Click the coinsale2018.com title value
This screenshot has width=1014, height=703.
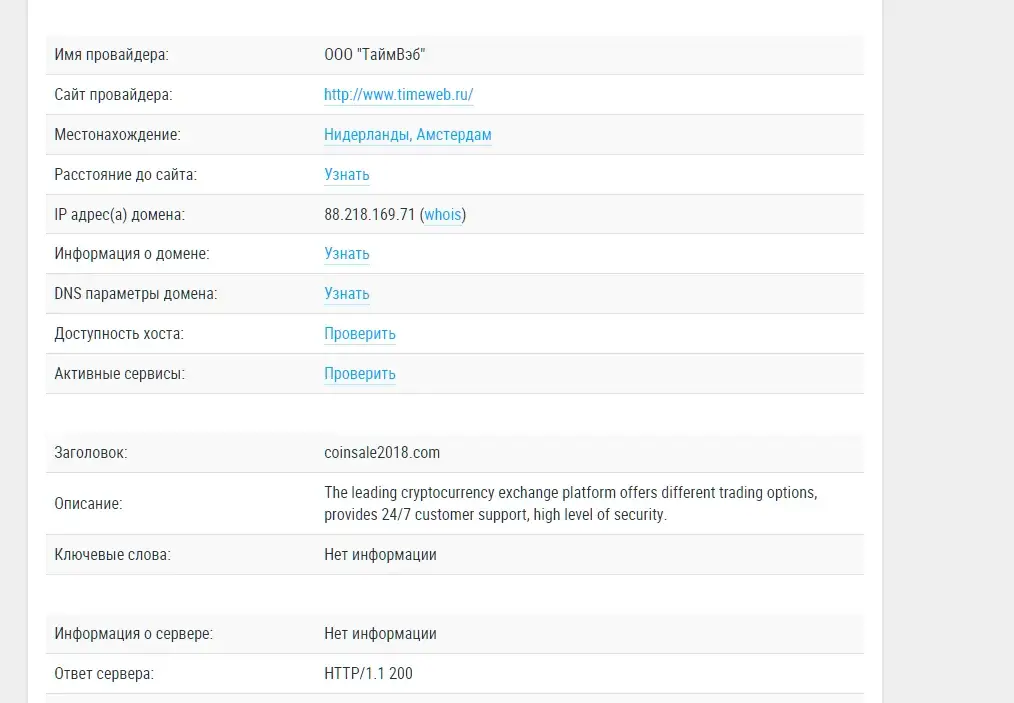tap(382, 453)
